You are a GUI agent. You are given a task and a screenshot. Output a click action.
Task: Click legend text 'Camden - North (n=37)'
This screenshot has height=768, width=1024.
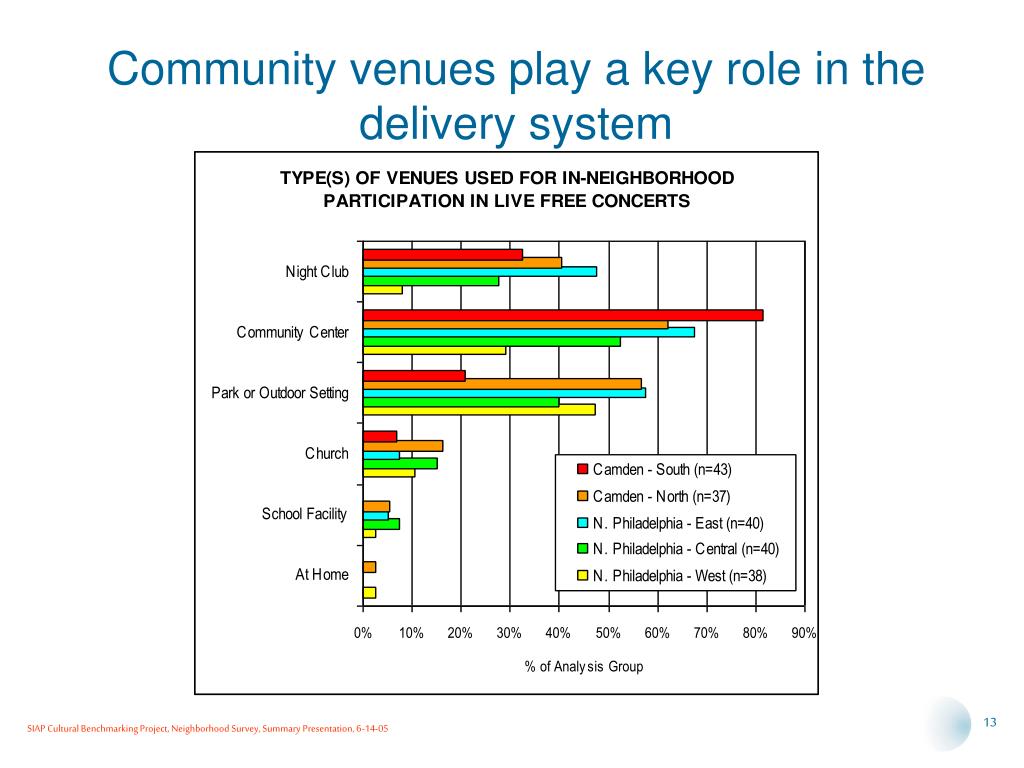[662, 496]
